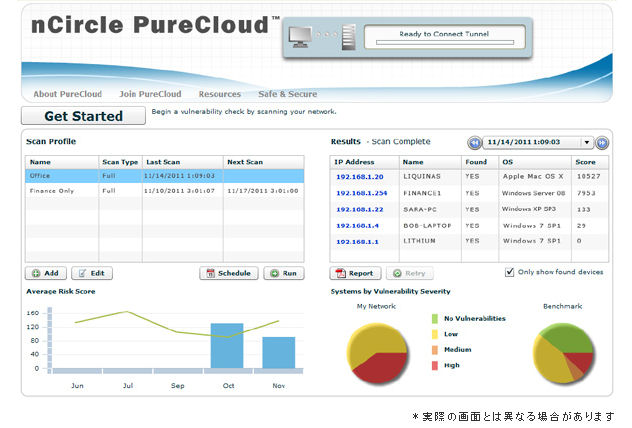This screenshot has width=632, height=428.
Task: Open Resources menu item
Action: point(220,94)
